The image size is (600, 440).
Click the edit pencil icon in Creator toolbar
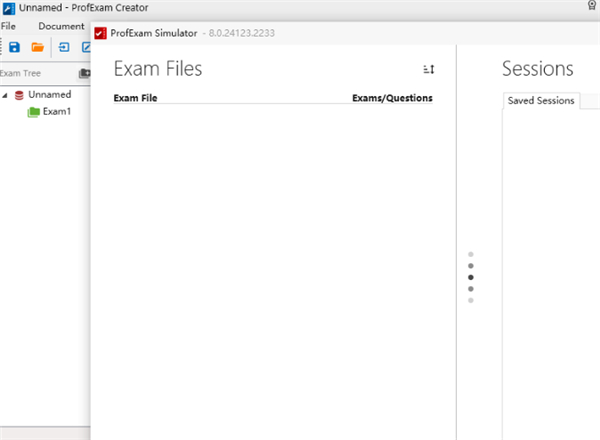[x=86, y=47]
